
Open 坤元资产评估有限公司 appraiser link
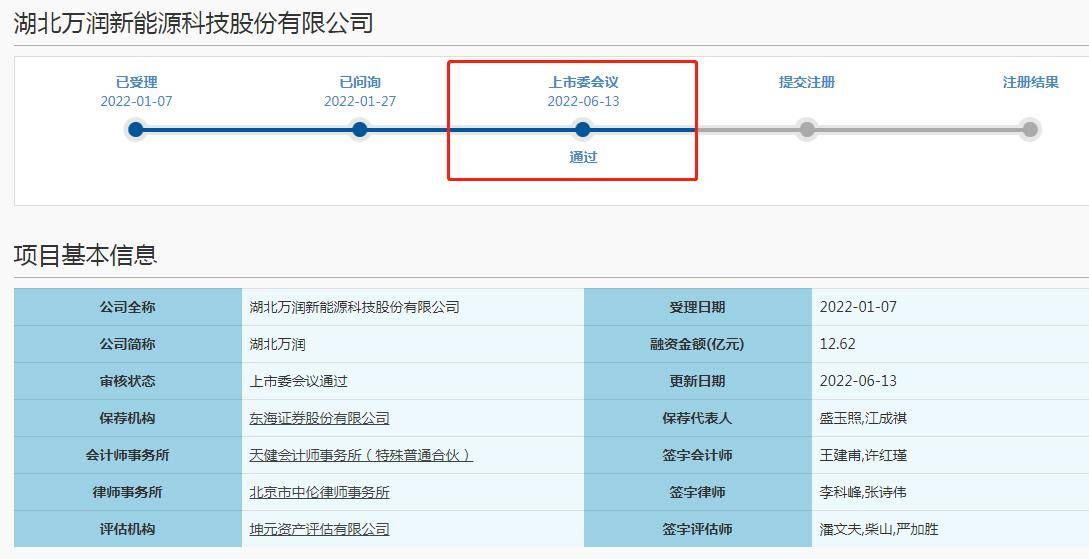tap(319, 528)
